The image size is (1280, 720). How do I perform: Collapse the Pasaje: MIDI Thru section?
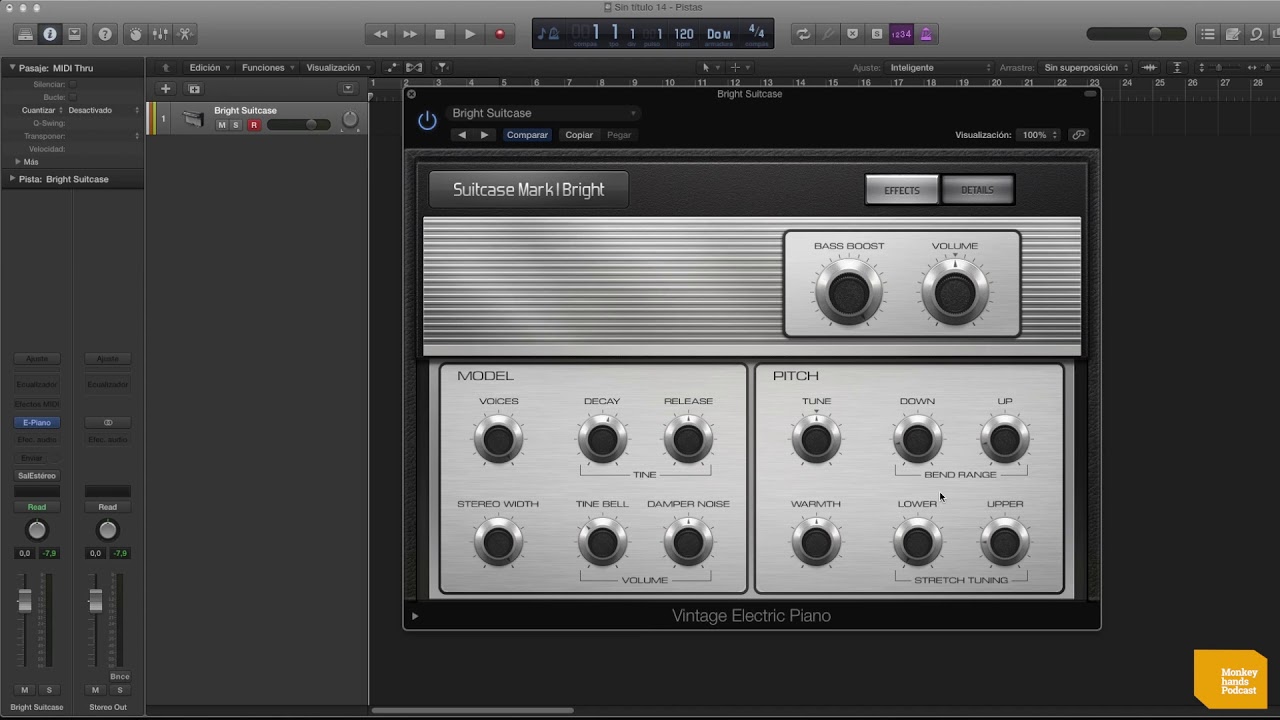tap(12, 68)
